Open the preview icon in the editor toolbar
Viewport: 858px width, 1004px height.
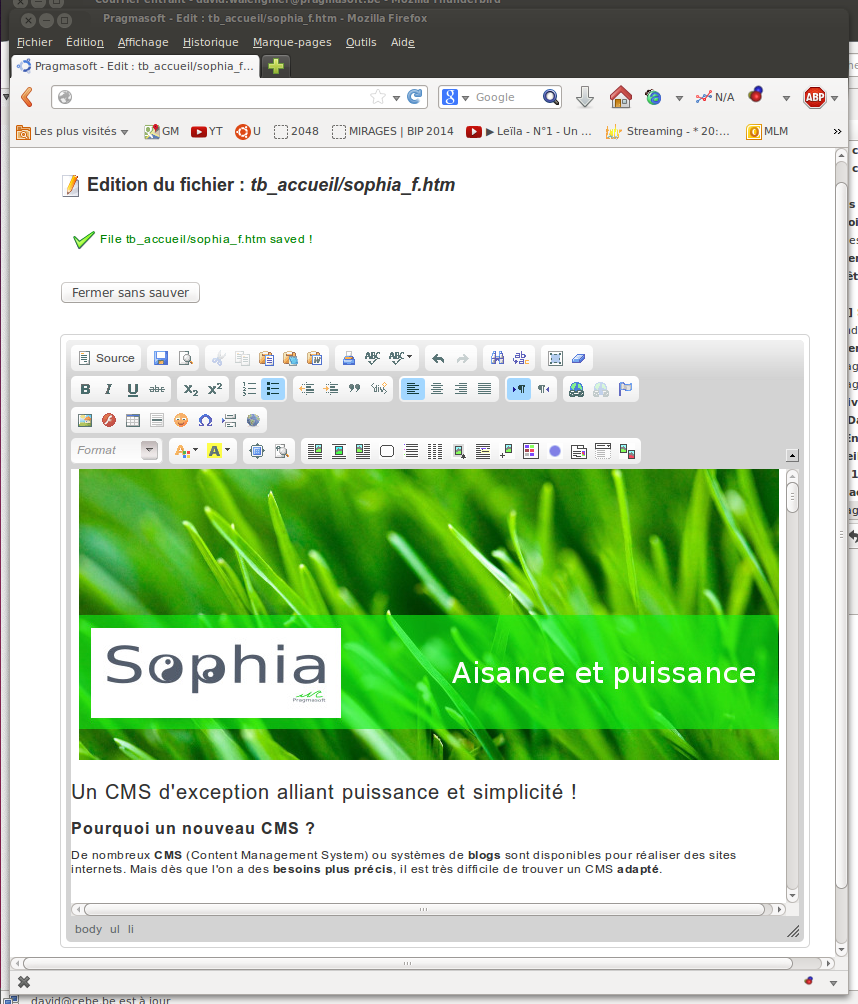point(185,358)
